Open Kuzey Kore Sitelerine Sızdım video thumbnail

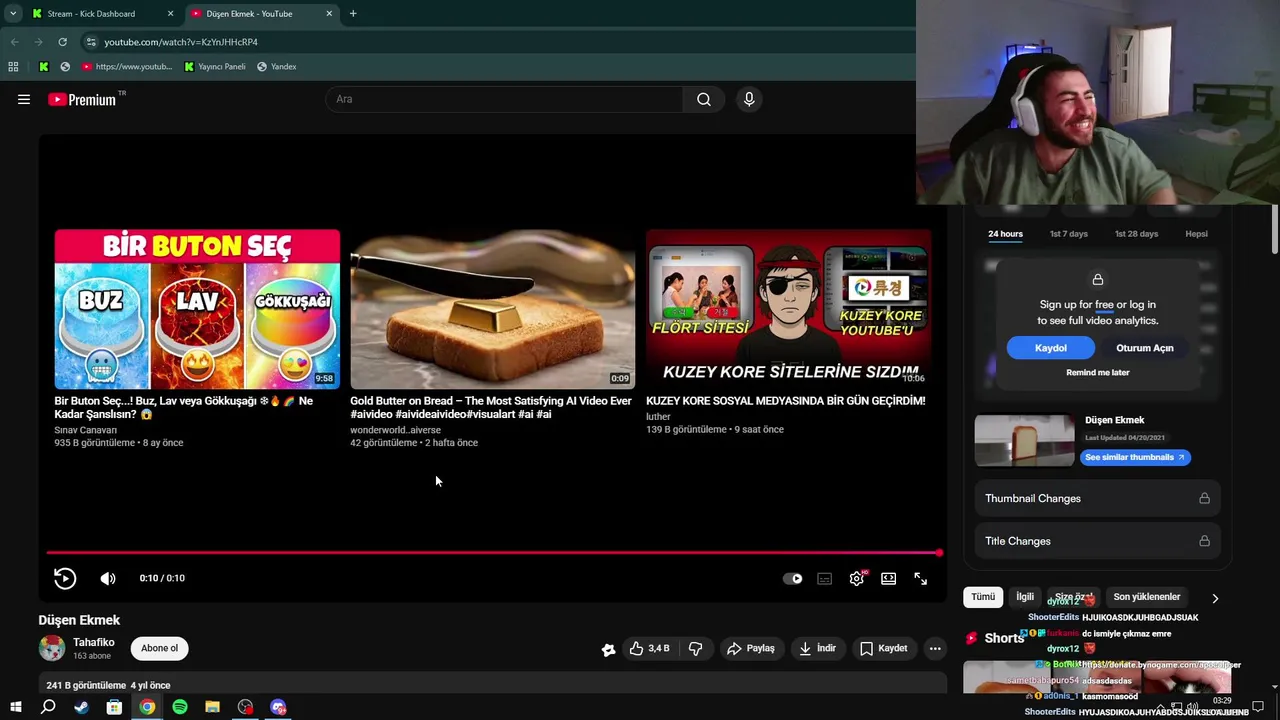point(788,309)
